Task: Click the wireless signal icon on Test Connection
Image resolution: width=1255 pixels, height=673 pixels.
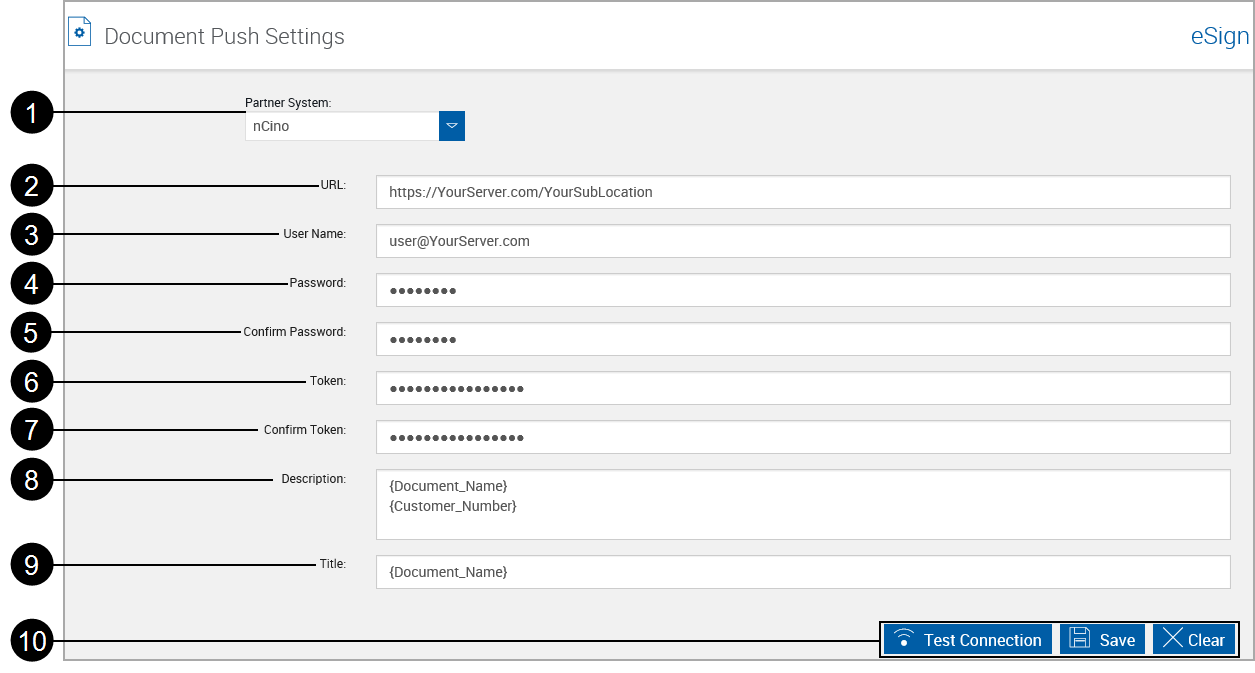Action: (904, 638)
